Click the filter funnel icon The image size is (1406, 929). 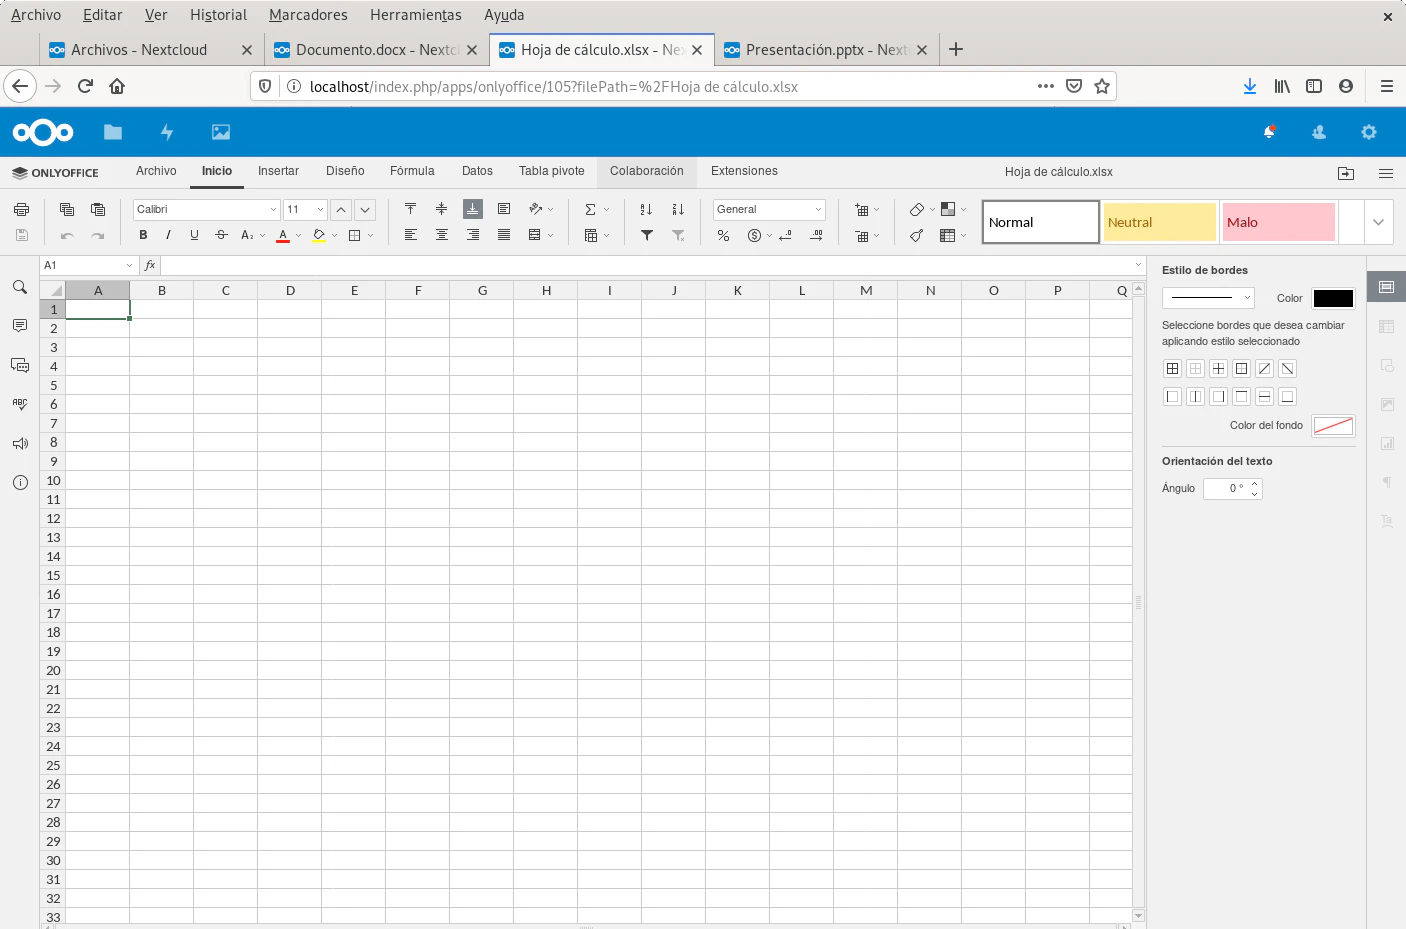647,236
